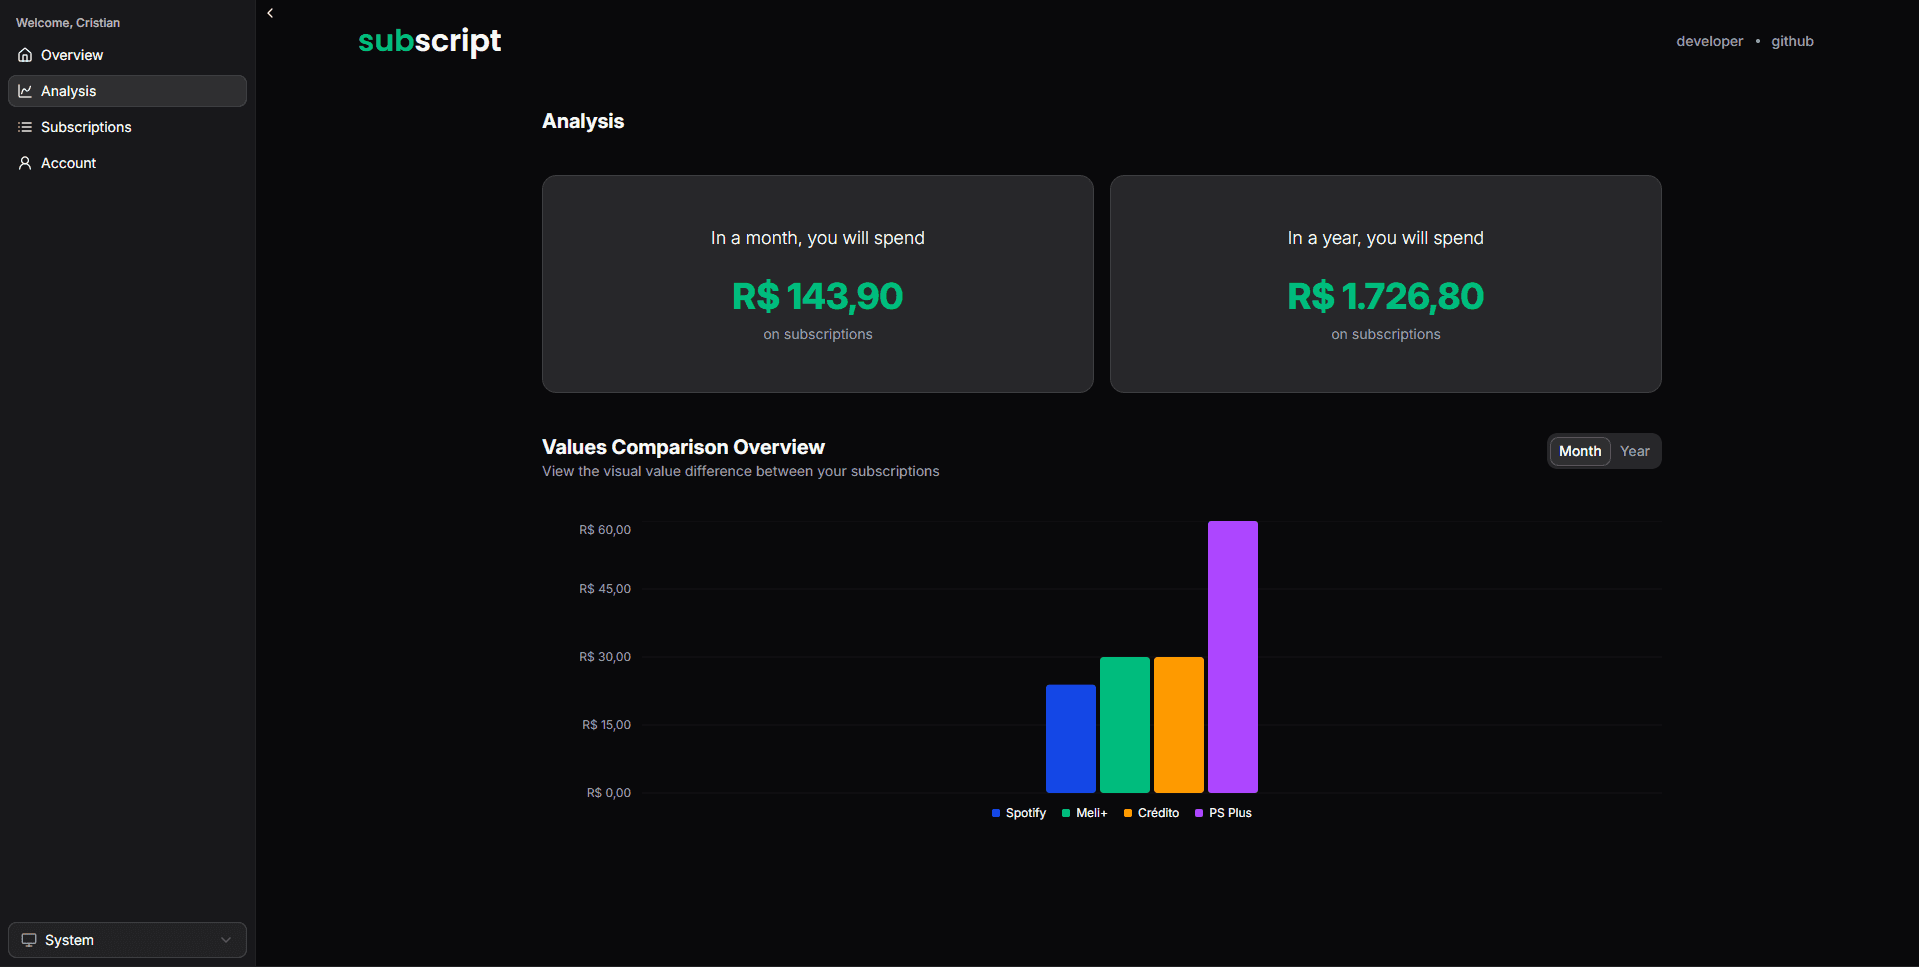The height and width of the screenshot is (967, 1919).
Task: Click the PS Plus legend swatch
Action: pos(1199,813)
